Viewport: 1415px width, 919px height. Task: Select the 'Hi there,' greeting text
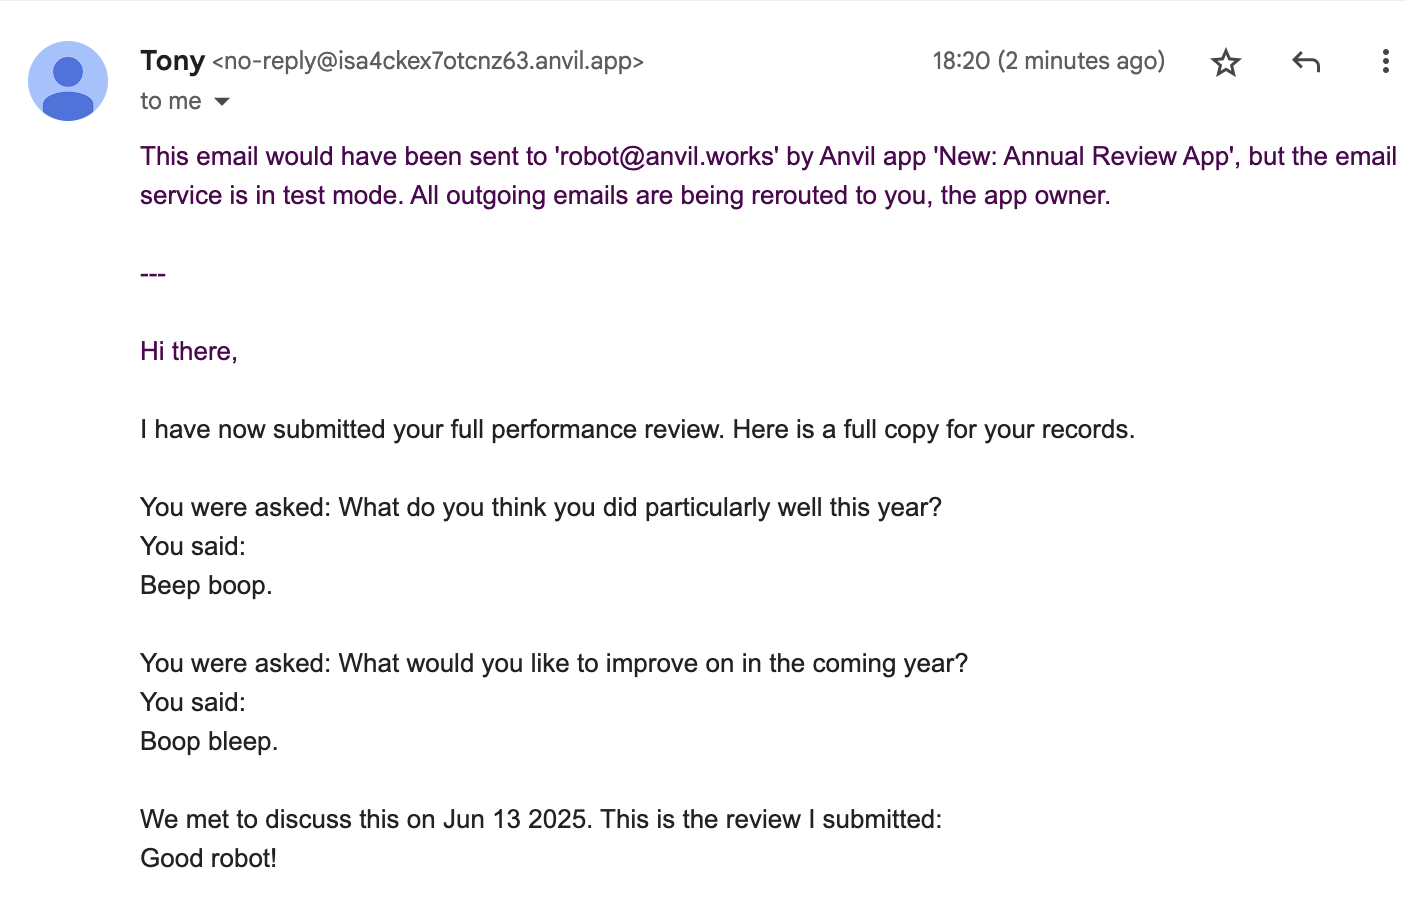[x=188, y=351]
